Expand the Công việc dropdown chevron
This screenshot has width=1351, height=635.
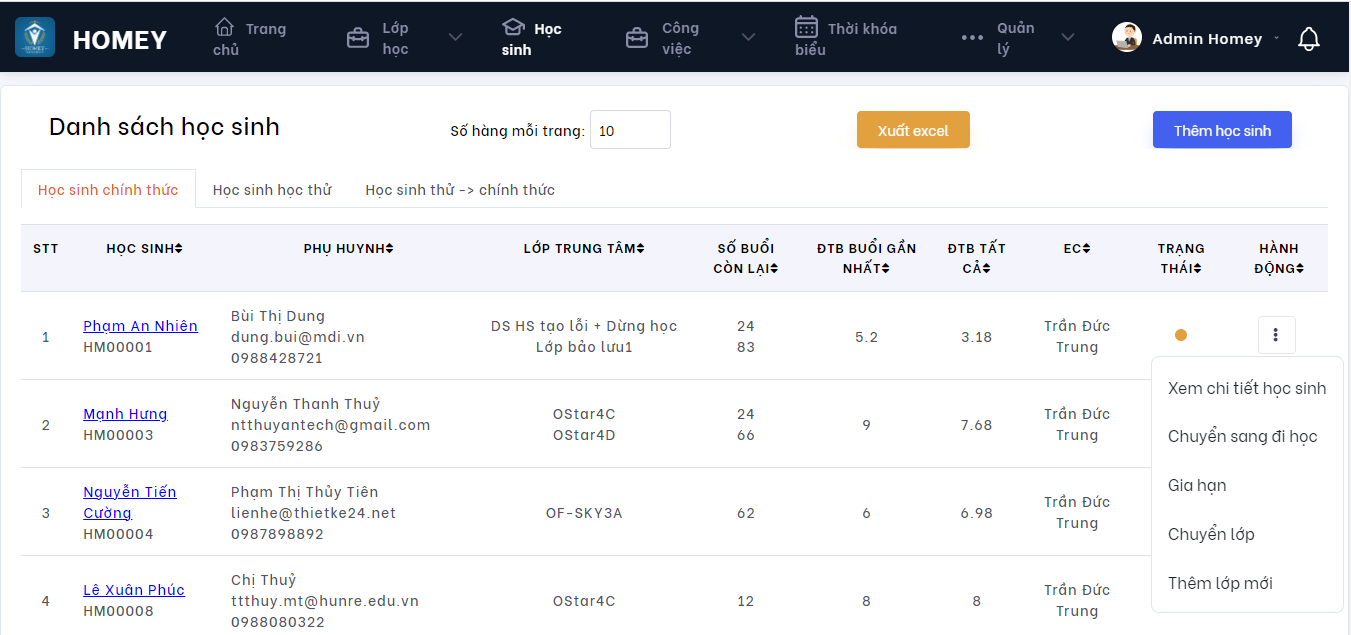point(748,38)
